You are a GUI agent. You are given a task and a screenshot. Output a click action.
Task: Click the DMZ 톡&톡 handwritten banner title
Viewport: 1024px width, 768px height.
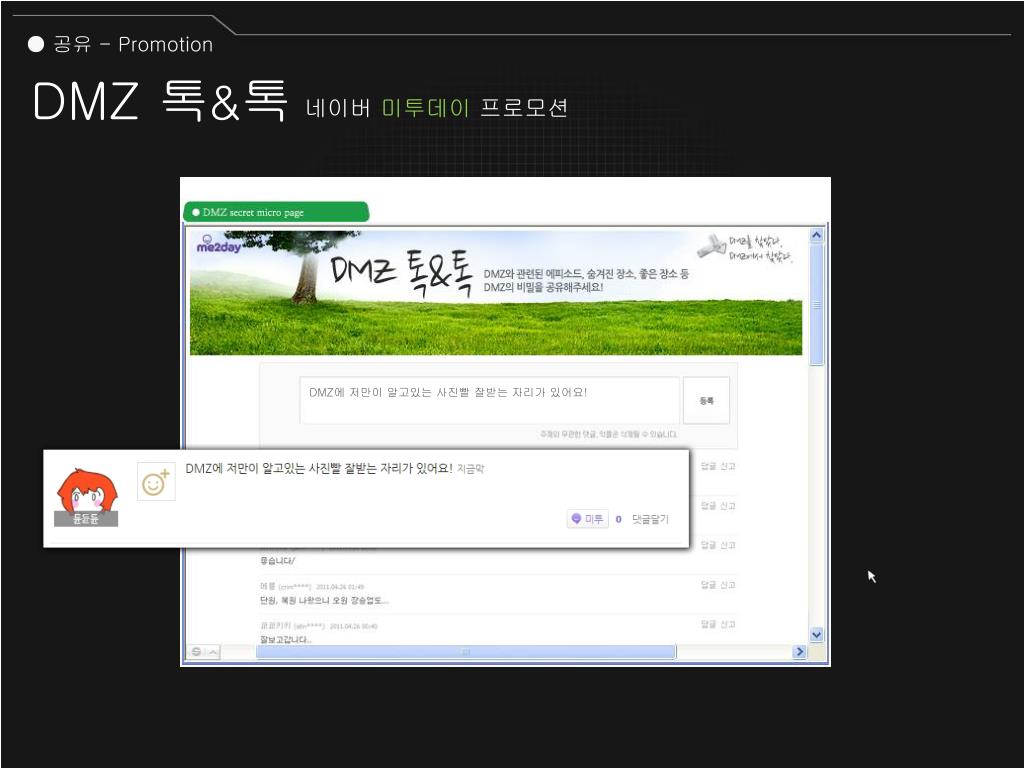[x=400, y=272]
